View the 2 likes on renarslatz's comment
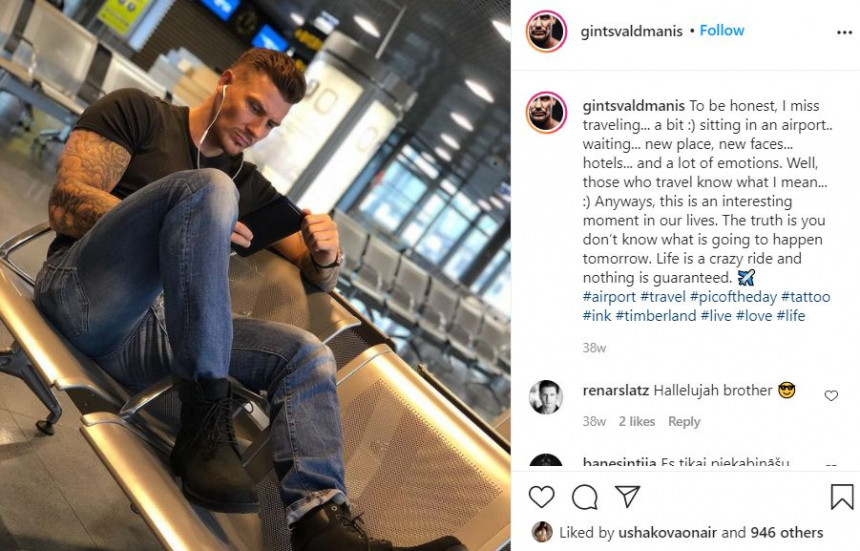Screen dimensions: 860x551 pos(637,421)
